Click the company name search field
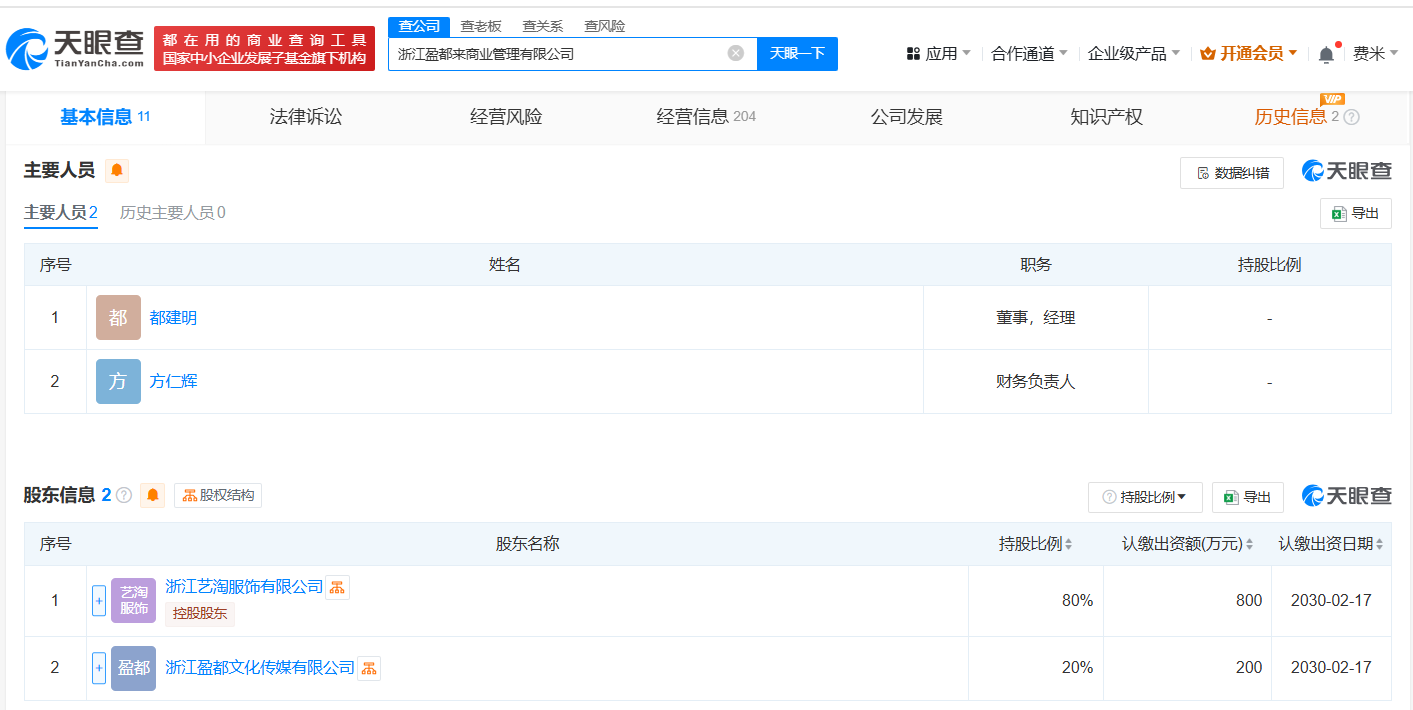This screenshot has height=710, width=1413. [555, 54]
